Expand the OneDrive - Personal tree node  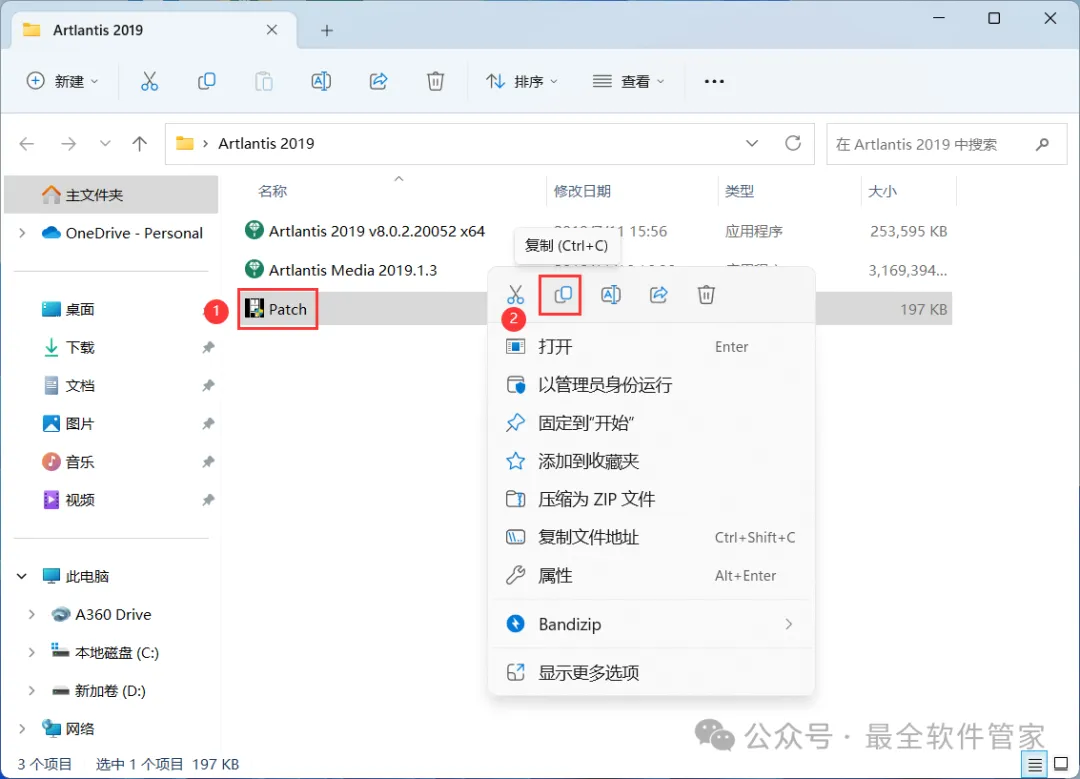coord(22,233)
